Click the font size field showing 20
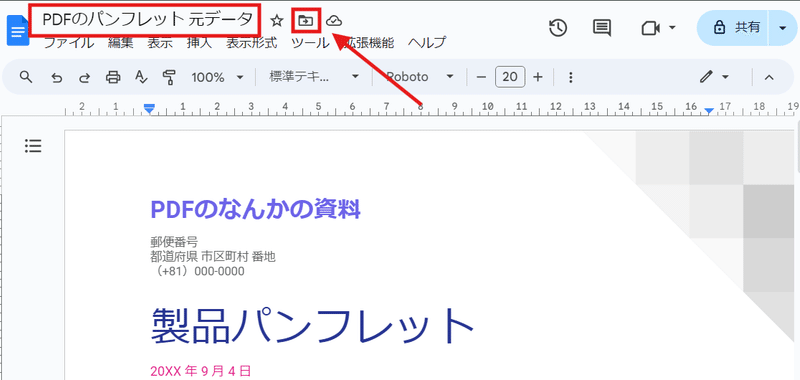 510,78
